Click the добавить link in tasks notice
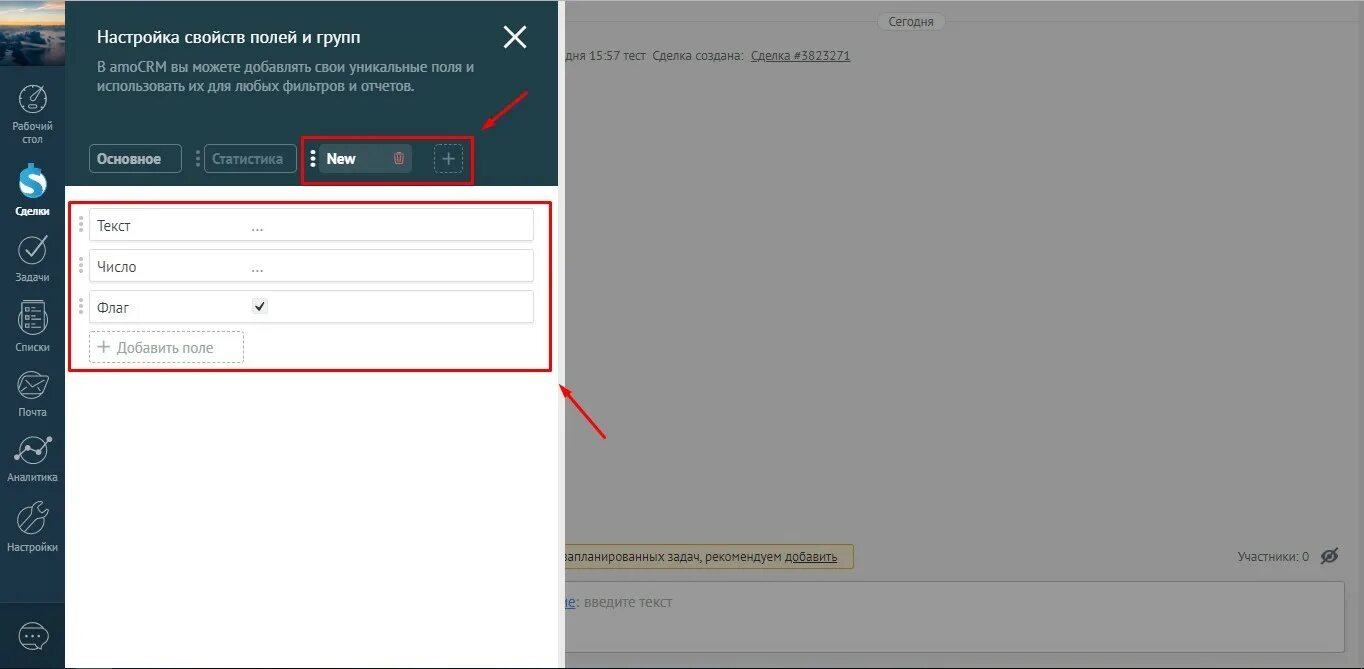This screenshot has width=1364, height=669. click(x=811, y=557)
